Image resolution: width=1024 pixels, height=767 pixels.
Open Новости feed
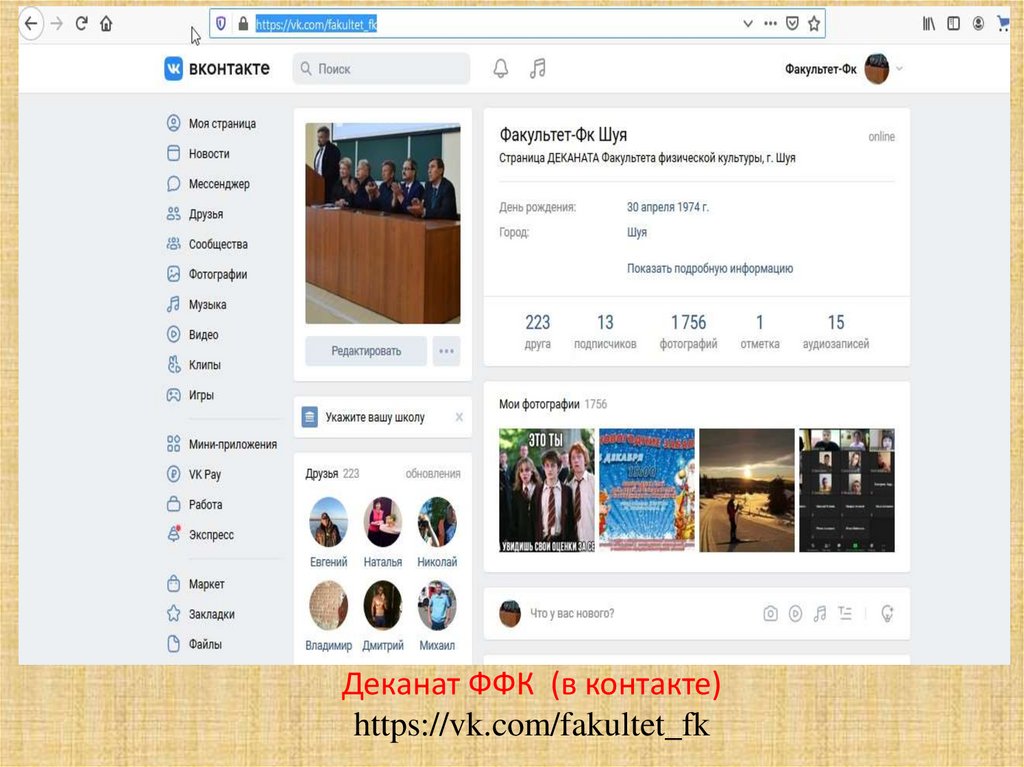tap(209, 154)
